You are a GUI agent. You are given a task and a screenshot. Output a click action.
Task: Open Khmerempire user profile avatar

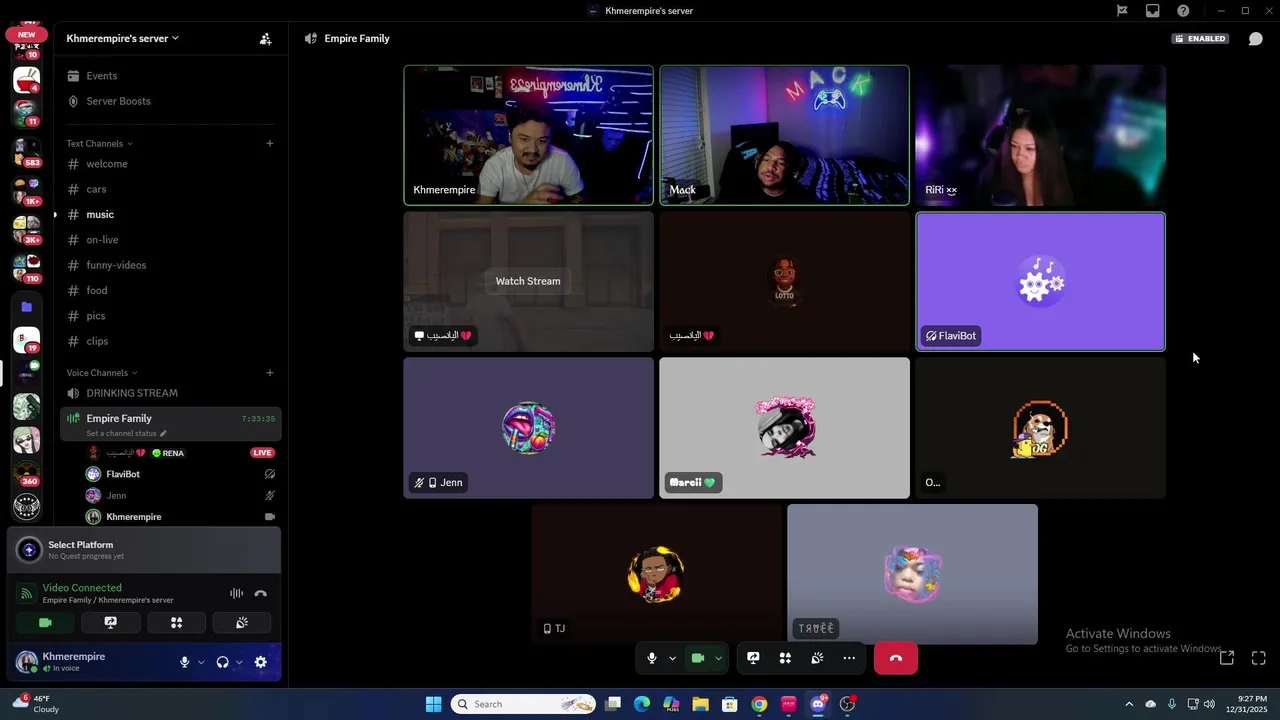(x=27, y=662)
